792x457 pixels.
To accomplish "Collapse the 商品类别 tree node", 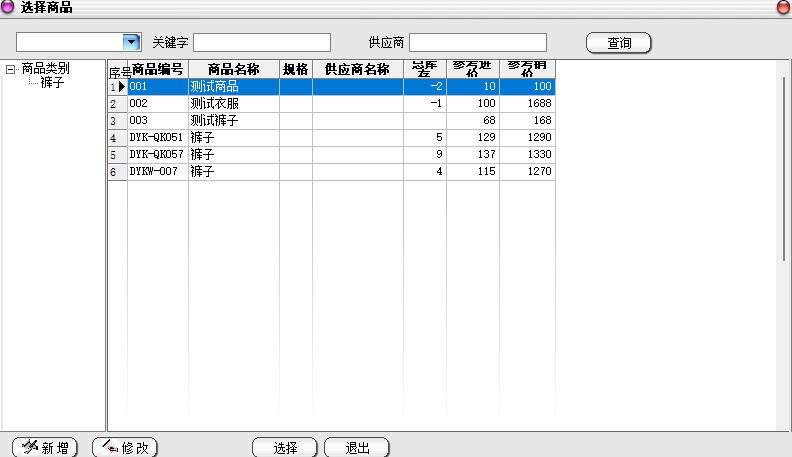I will [x=11, y=69].
